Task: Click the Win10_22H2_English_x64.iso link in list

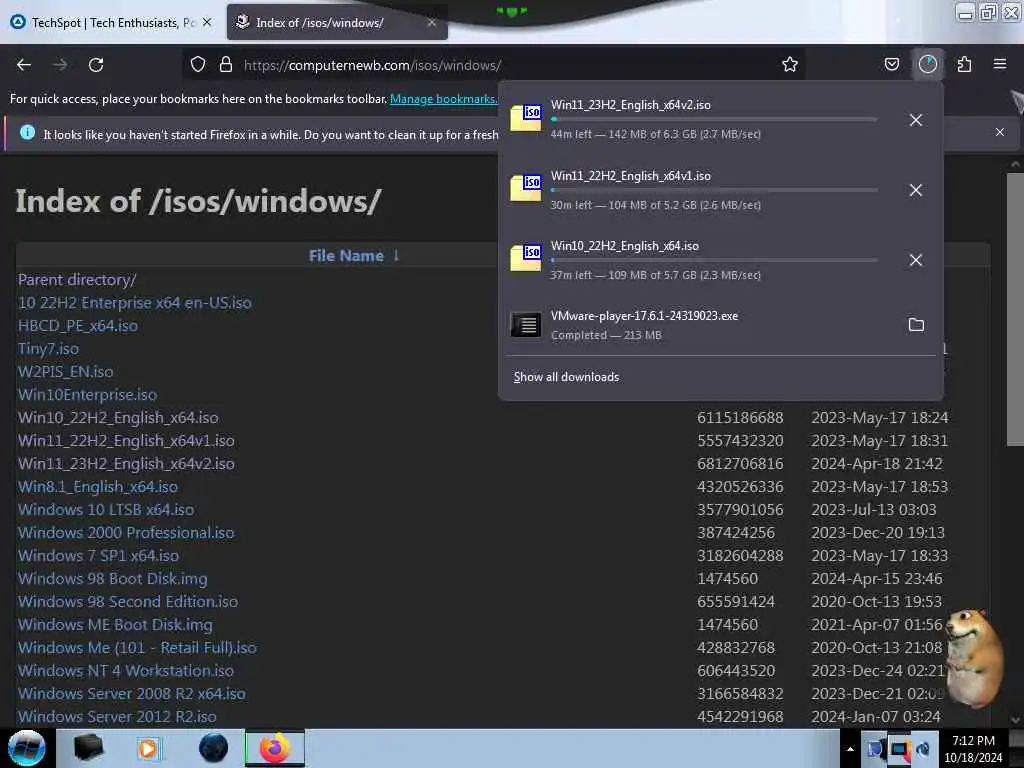Action: [118, 417]
